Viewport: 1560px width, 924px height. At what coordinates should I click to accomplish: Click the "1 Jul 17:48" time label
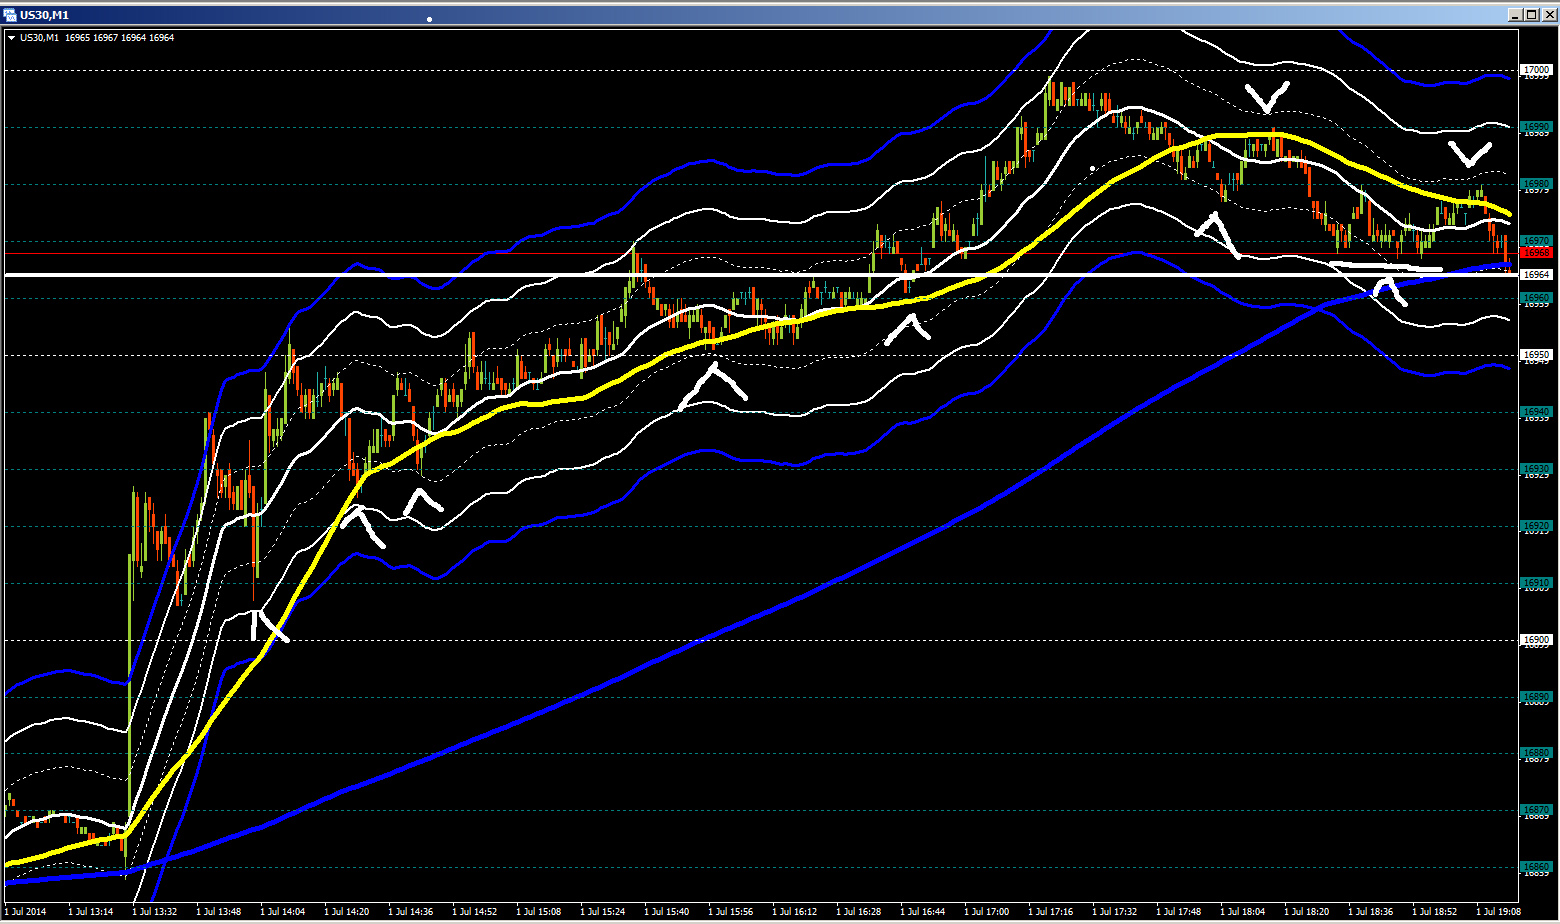click(1178, 912)
